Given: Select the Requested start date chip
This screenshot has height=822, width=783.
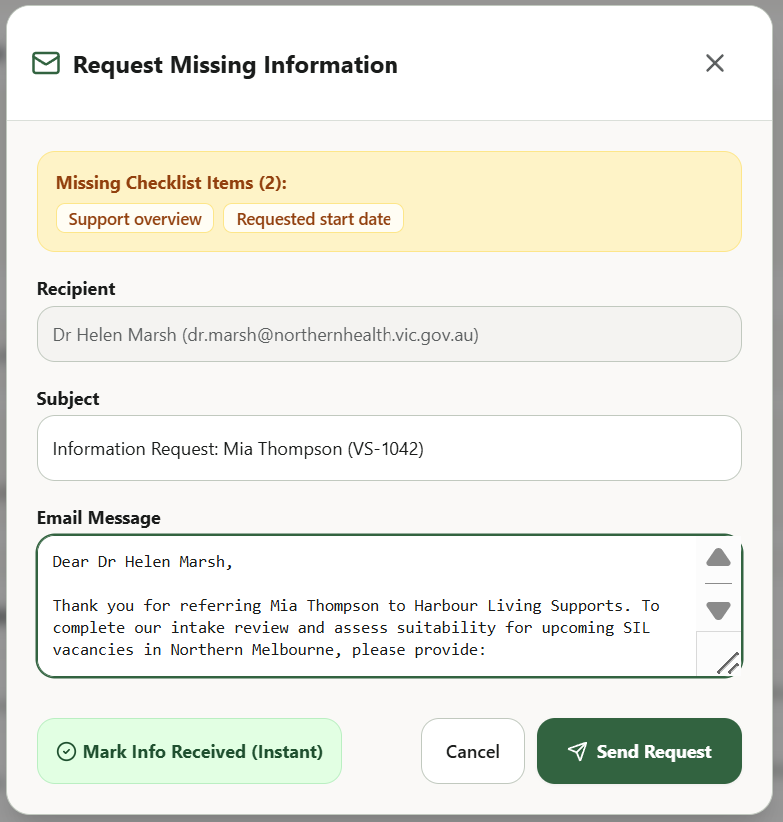Looking at the screenshot, I should click(x=313, y=219).
